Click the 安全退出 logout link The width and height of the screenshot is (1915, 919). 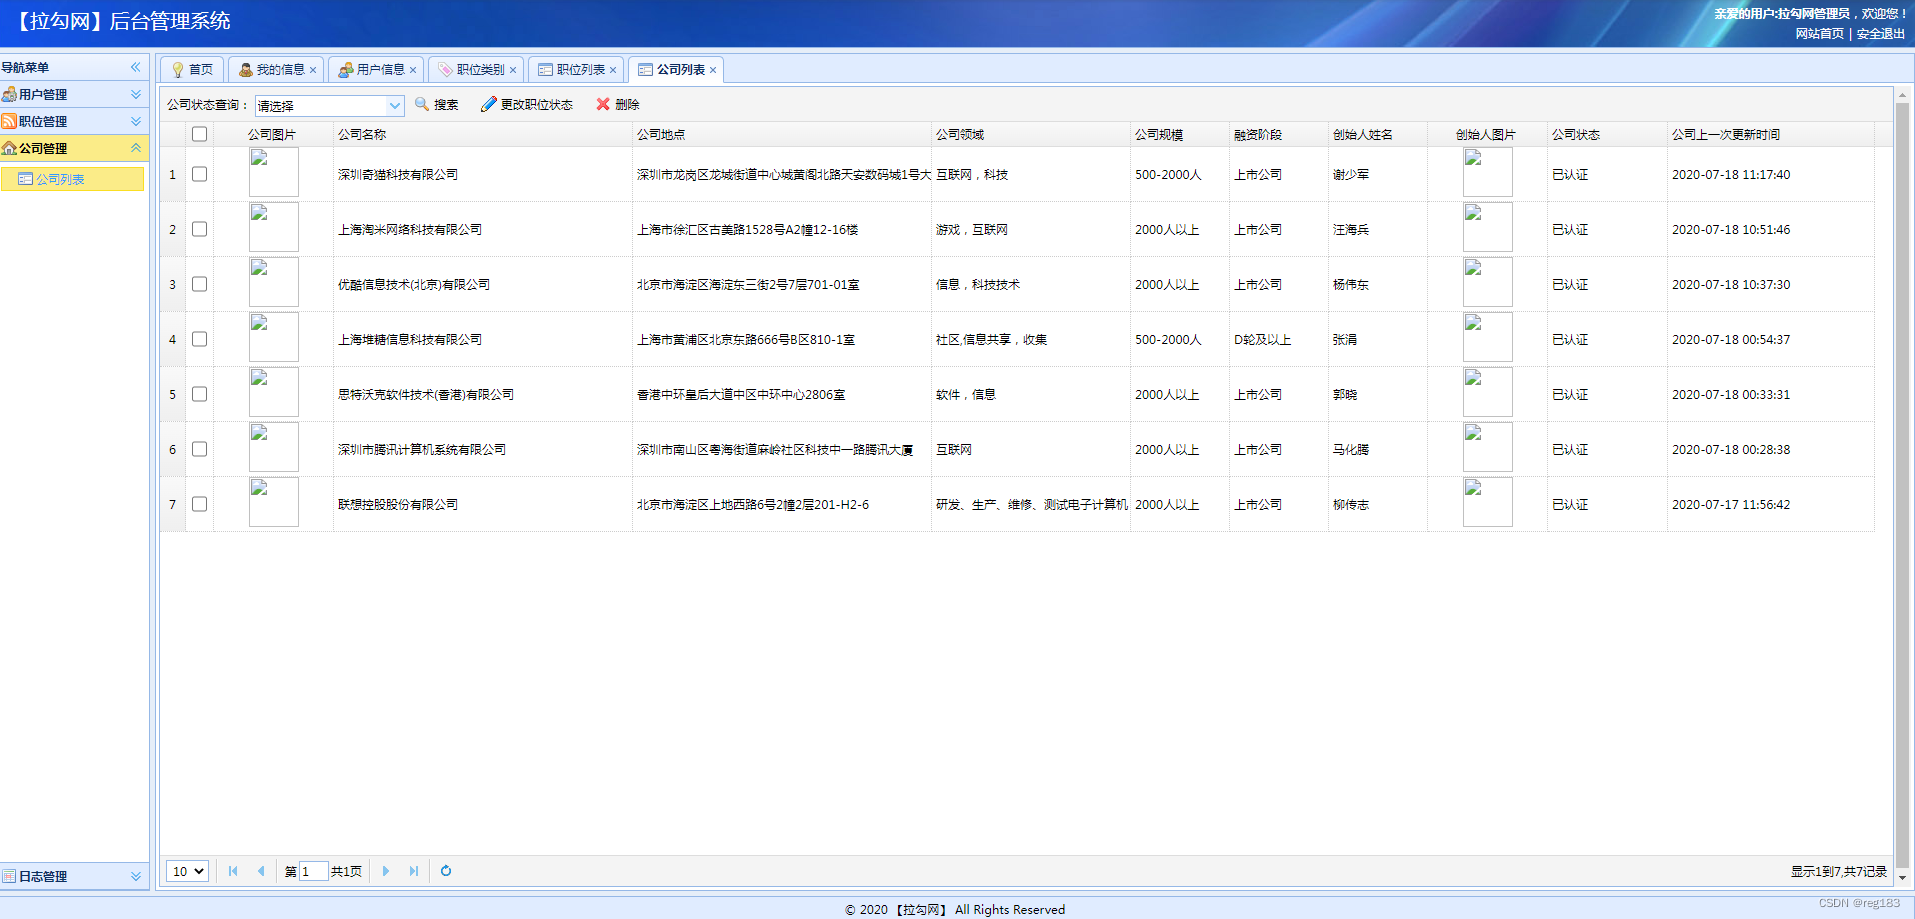coord(1881,34)
